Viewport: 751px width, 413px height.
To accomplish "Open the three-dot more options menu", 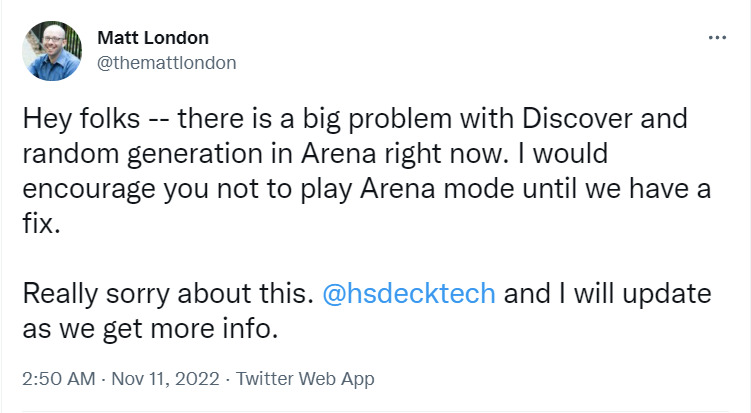I will [717, 38].
